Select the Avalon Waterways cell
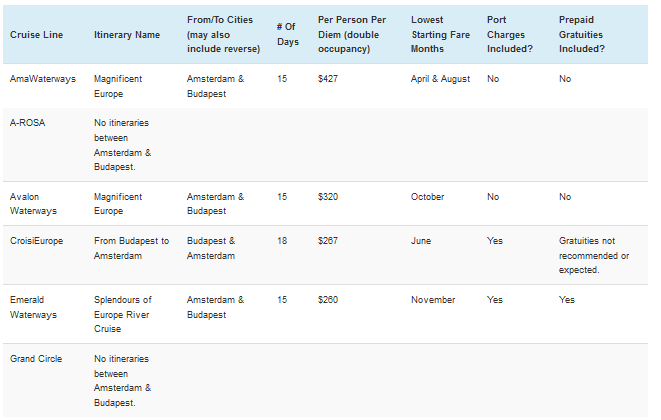Screen dimensions: 661x420 pyautogui.click(x=33, y=204)
